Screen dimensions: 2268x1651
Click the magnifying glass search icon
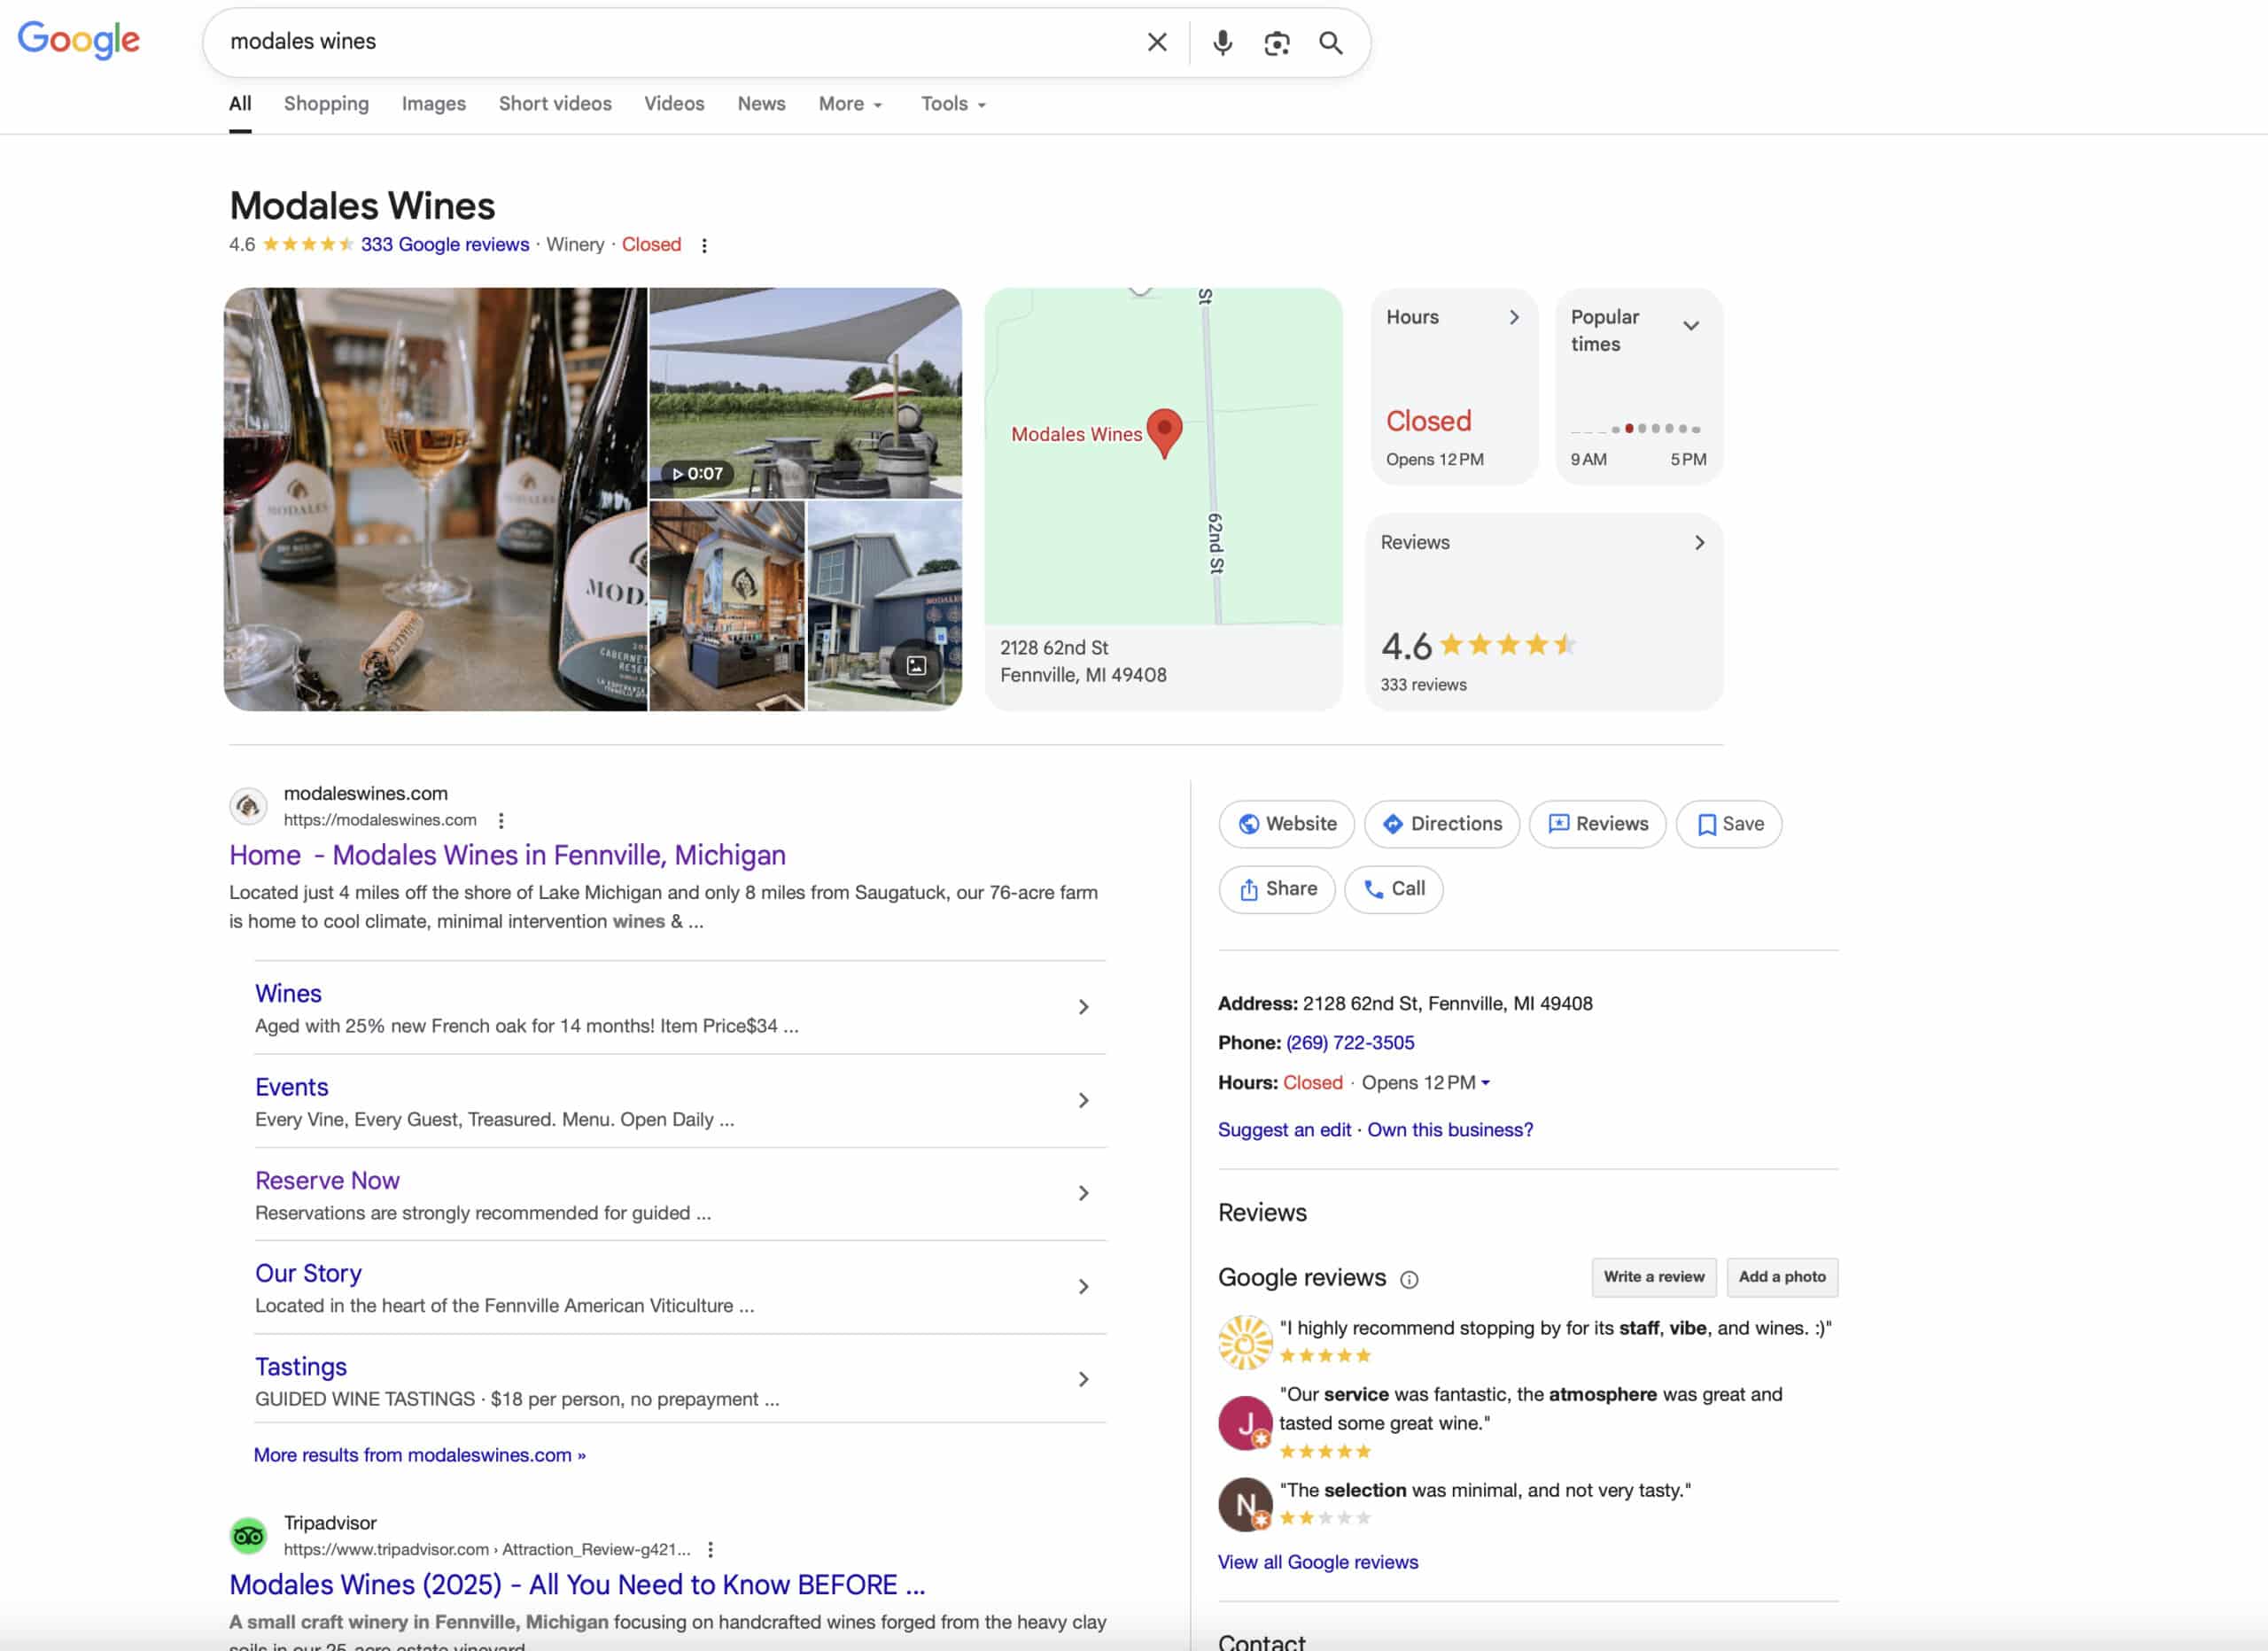click(1330, 42)
